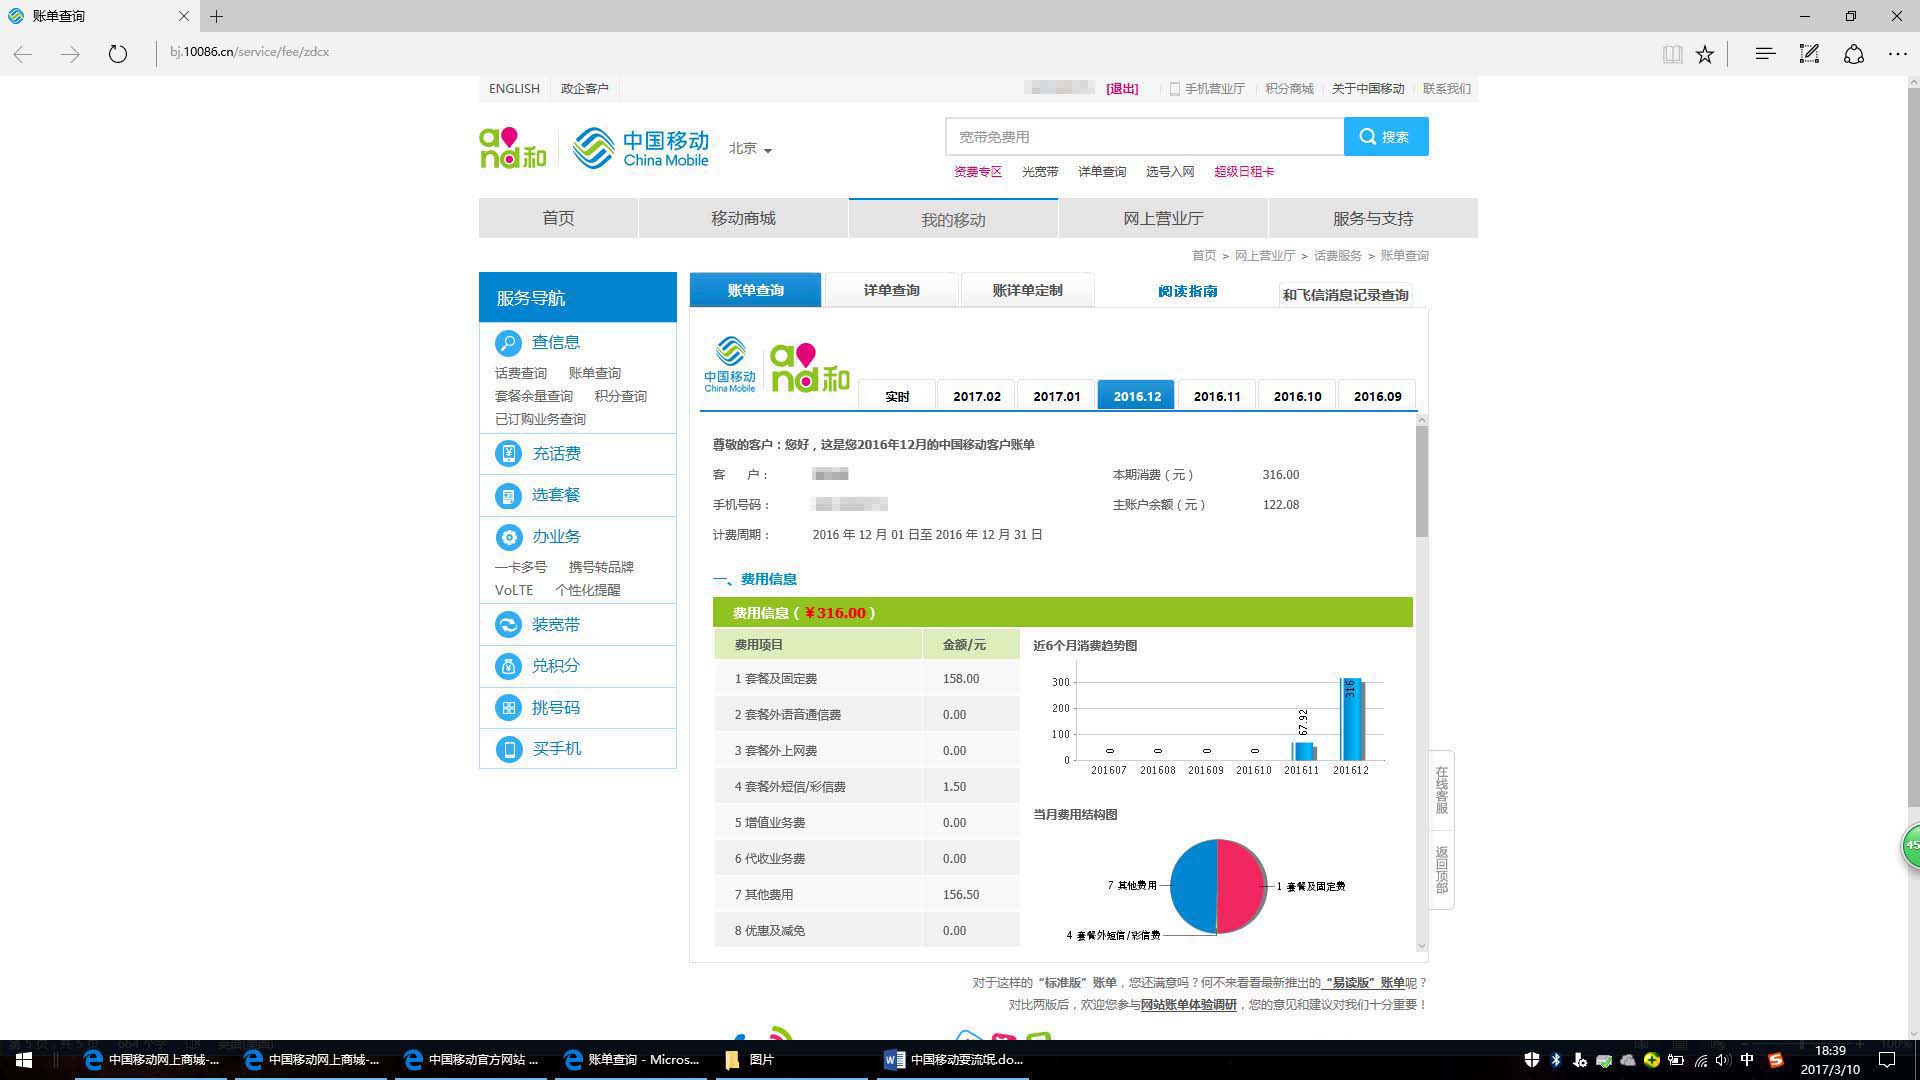Click the browser forward arrow
Viewport: 1920px width, 1080px height.
(70, 54)
